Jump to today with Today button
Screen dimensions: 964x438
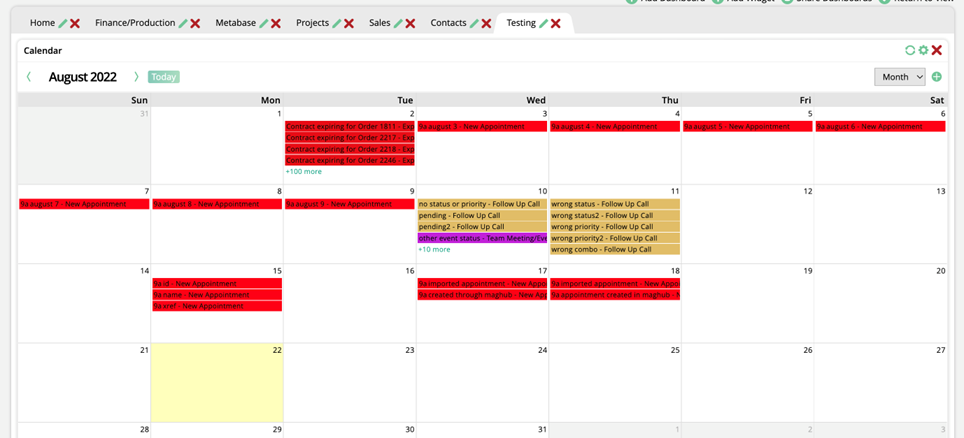point(164,77)
